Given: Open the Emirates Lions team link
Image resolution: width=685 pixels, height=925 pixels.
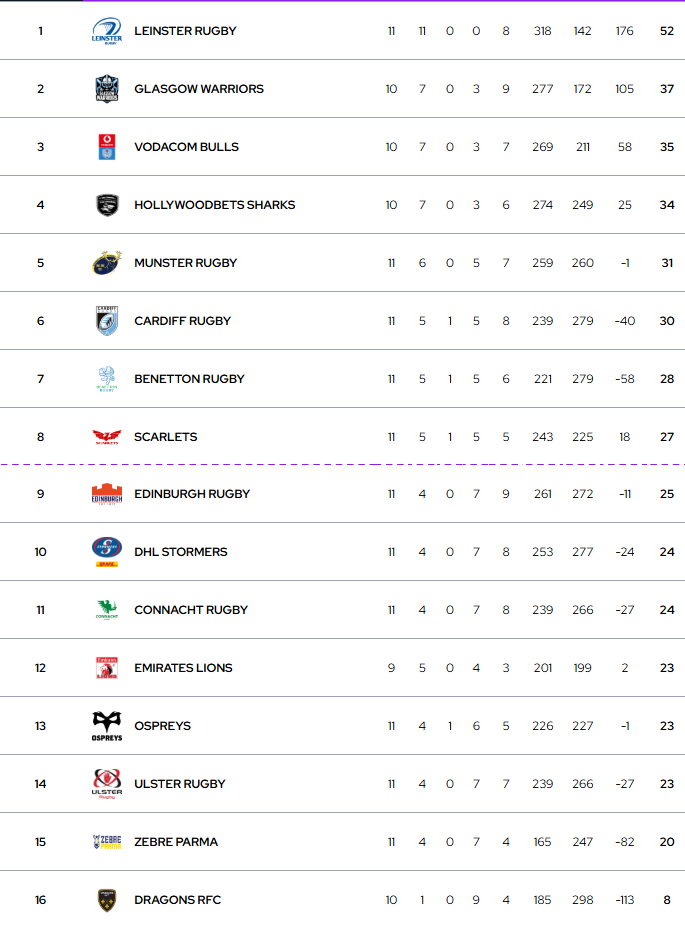Looking at the screenshot, I should [x=183, y=668].
